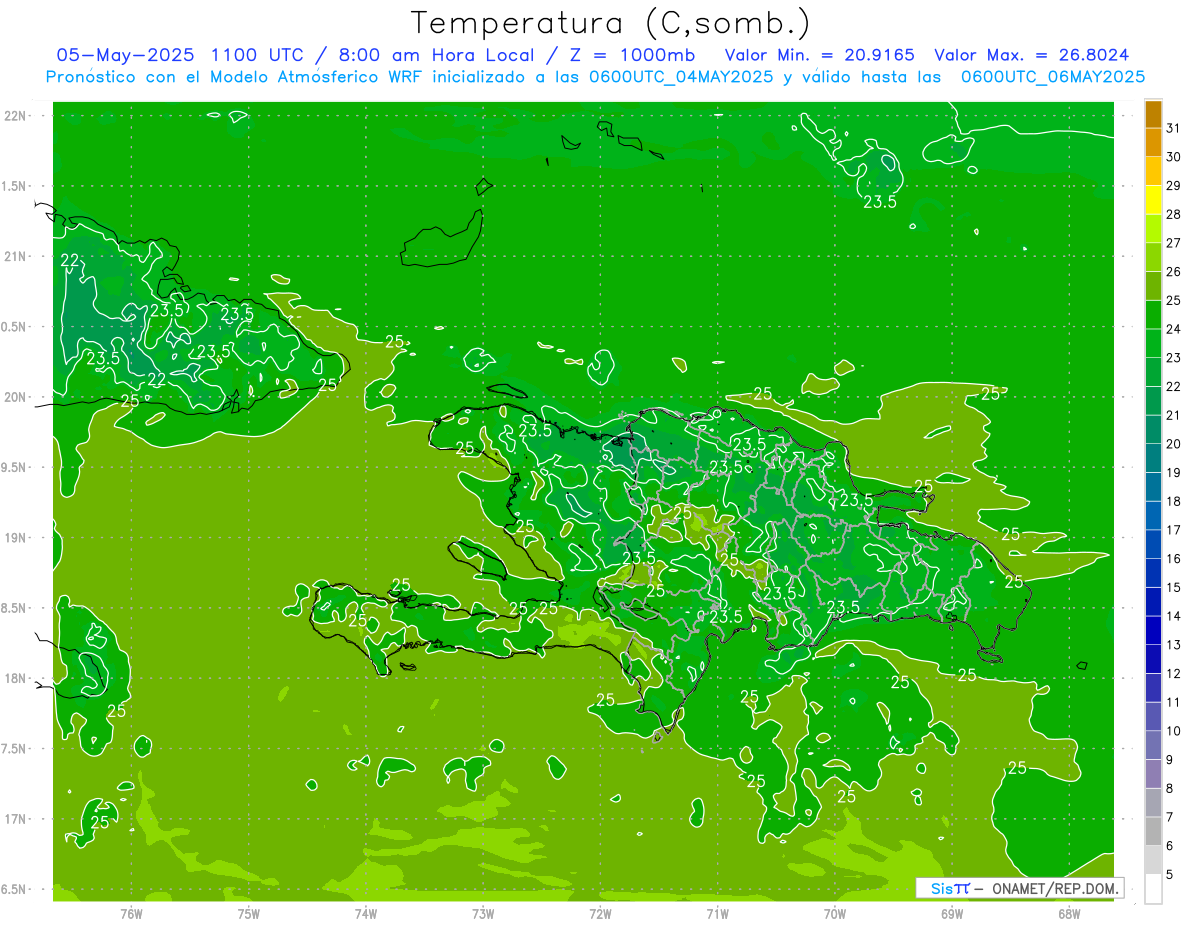Click the legend scale value 9
The width and height of the screenshot is (1200, 927).
click(x=1170, y=760)
